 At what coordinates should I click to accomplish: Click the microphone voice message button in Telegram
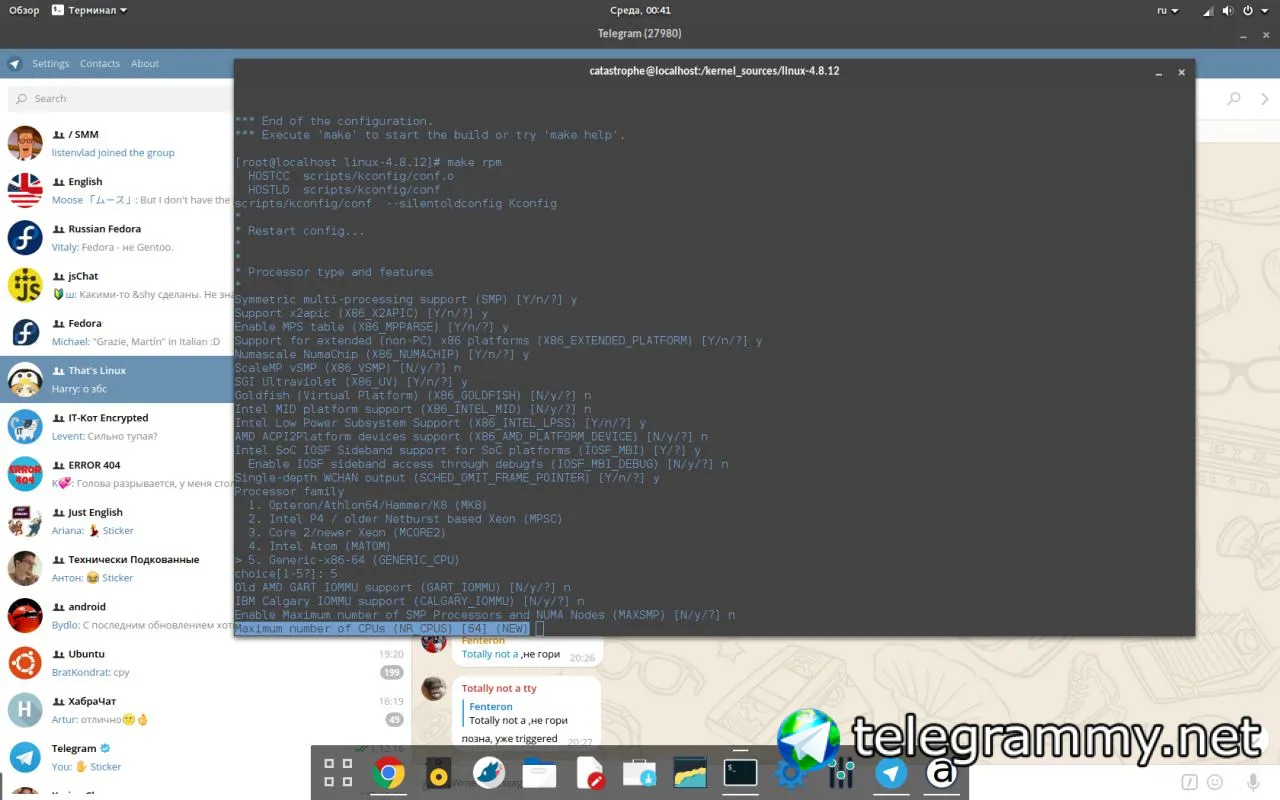[x=1253, y=782]
